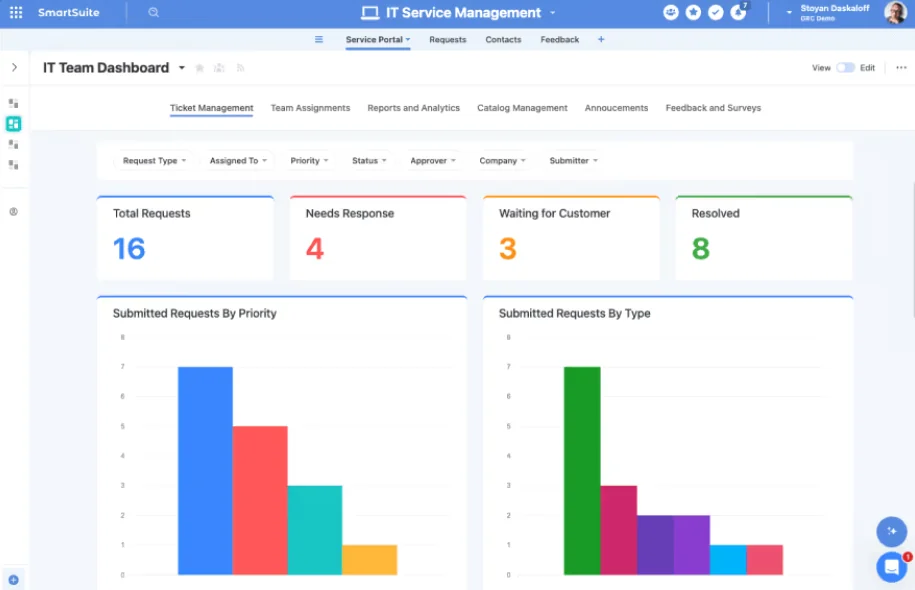Click the Submitted Requests By Priority title
This screenshot has width=915, height=590.
(x=194, y=313)
